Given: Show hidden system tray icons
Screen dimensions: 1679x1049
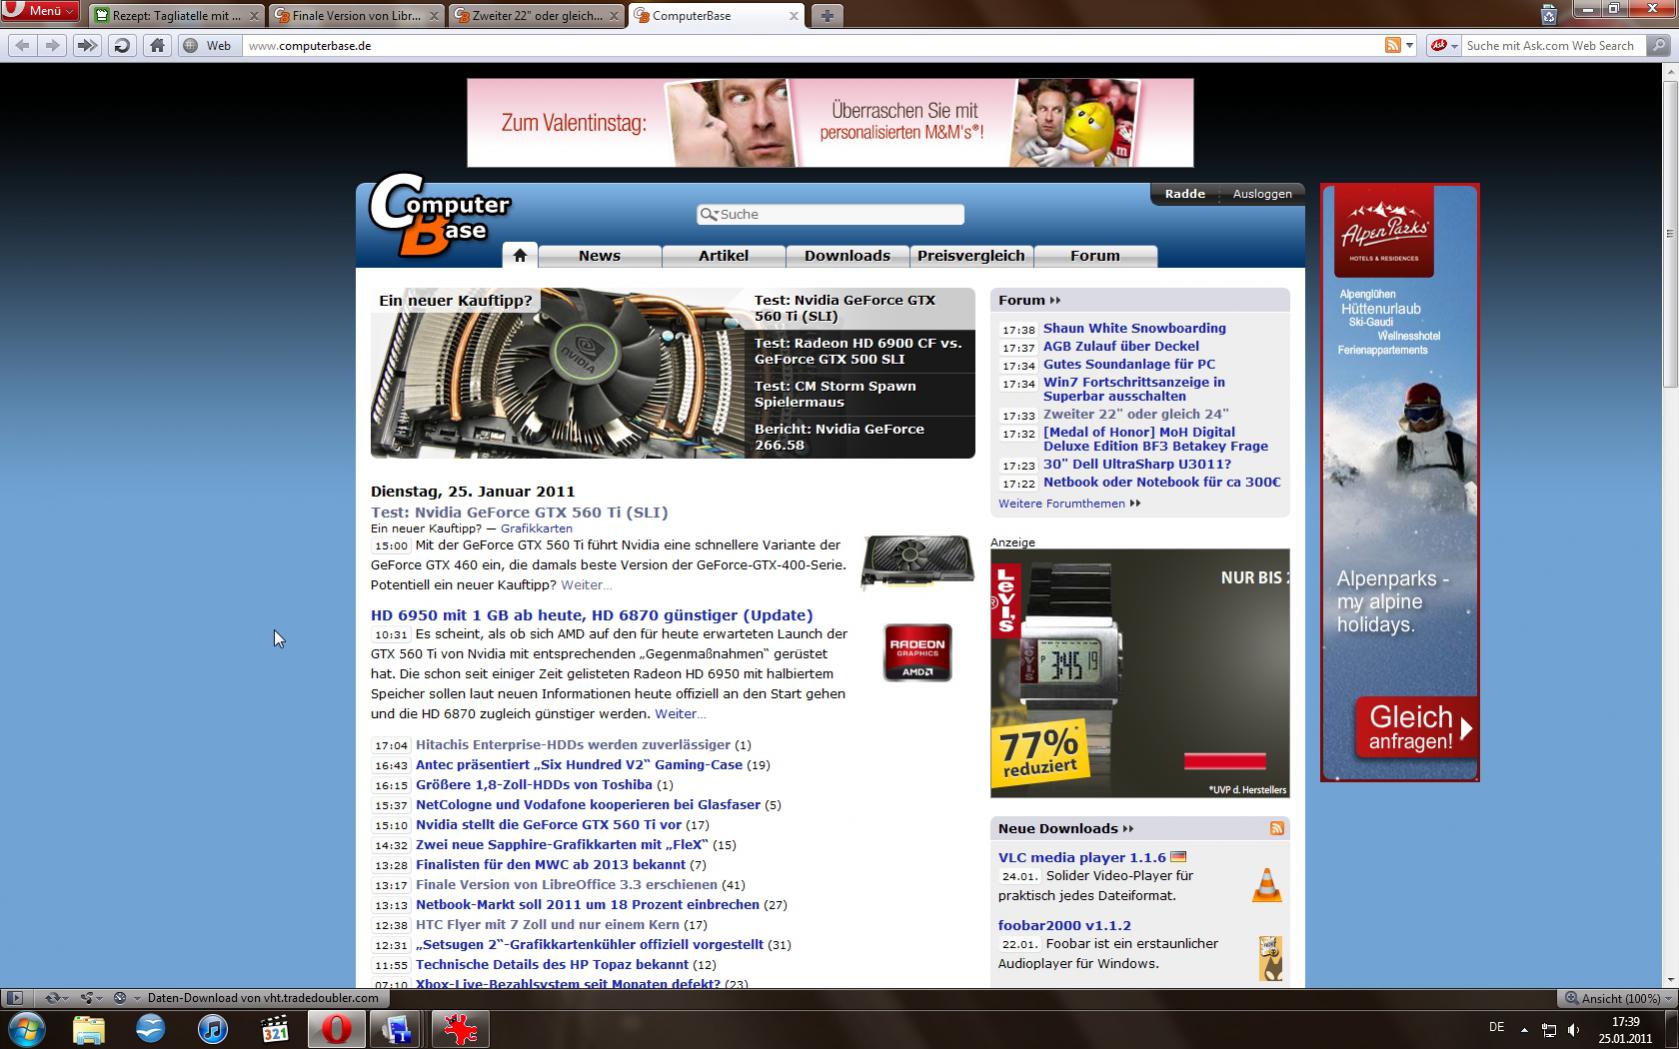Looking at the screenshot, I should (x=1524, y=1029).
